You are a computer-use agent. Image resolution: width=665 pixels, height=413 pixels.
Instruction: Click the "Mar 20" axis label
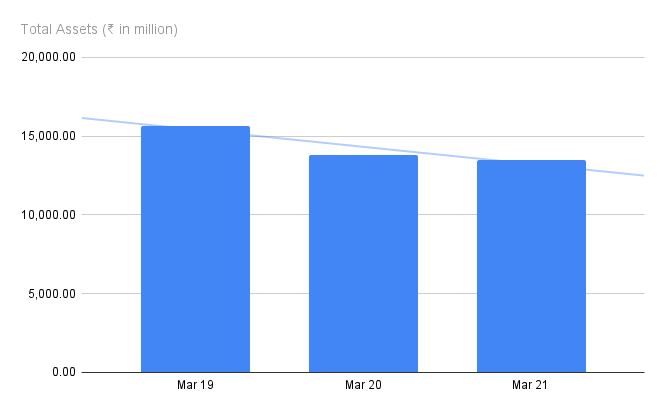point(363,385)
